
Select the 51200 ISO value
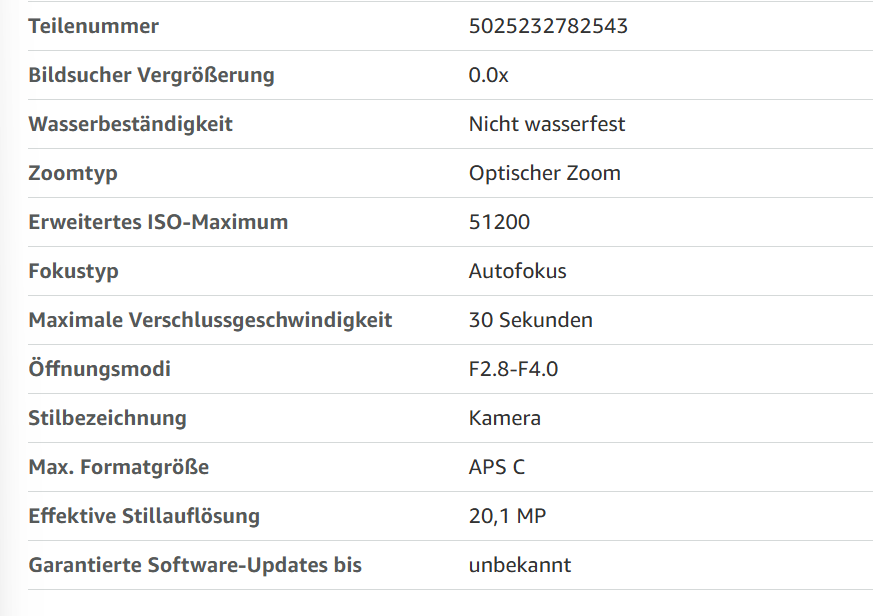500,222
